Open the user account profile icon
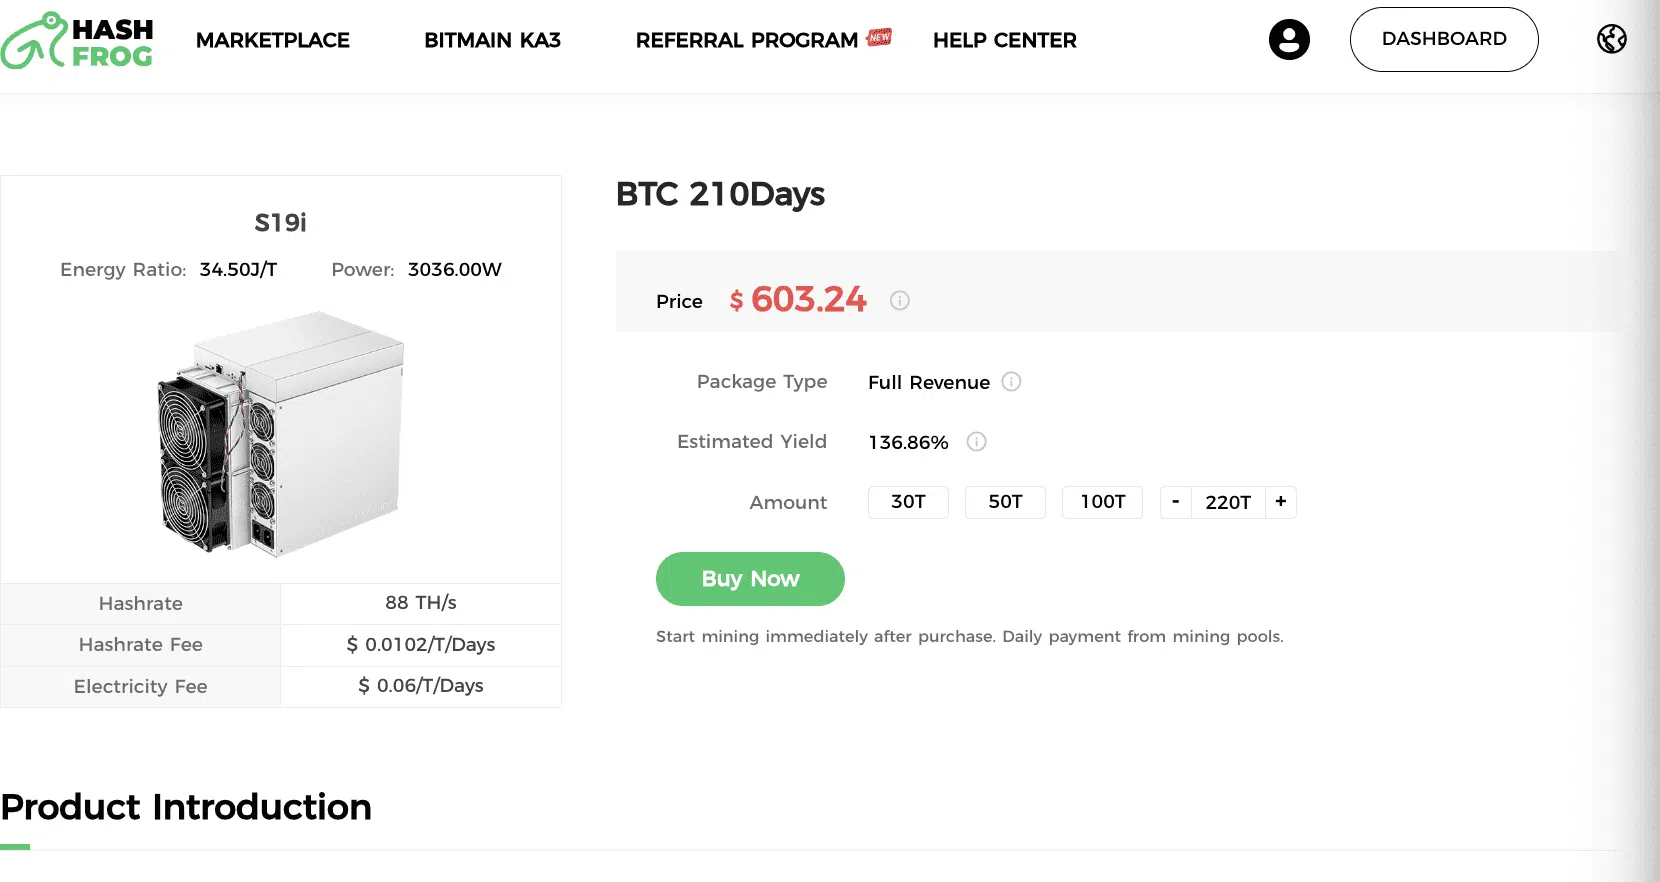The image size is (1660, 882). click(1289, 40)
